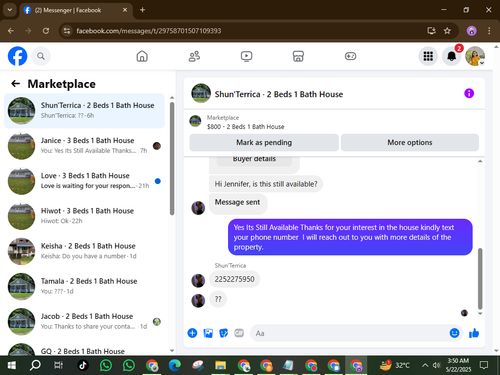
Task: Open Hiwot - 3 Beds 1 Bath House chat
Action: 84,216
